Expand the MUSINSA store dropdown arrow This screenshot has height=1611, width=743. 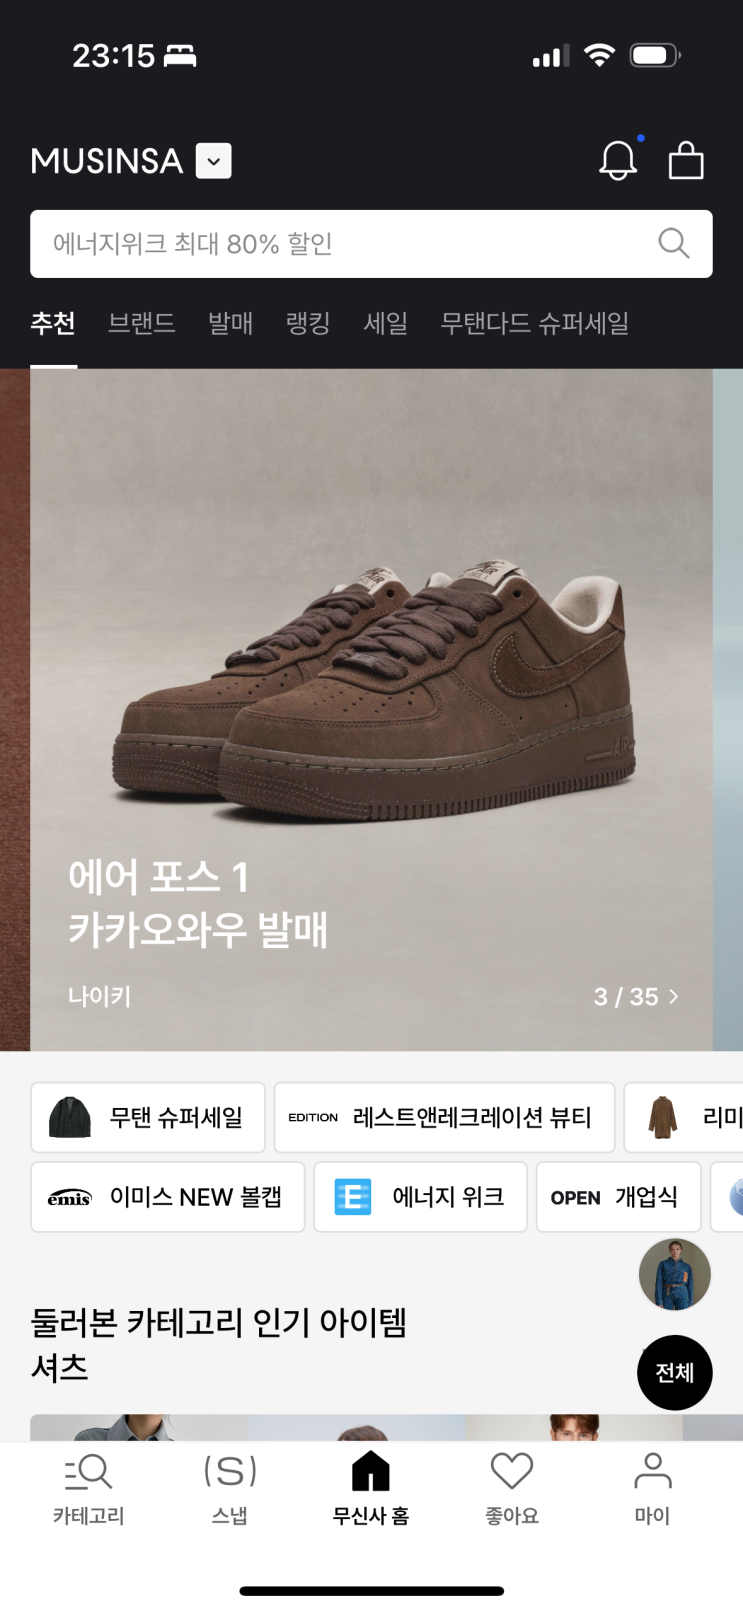coord(214,161)
